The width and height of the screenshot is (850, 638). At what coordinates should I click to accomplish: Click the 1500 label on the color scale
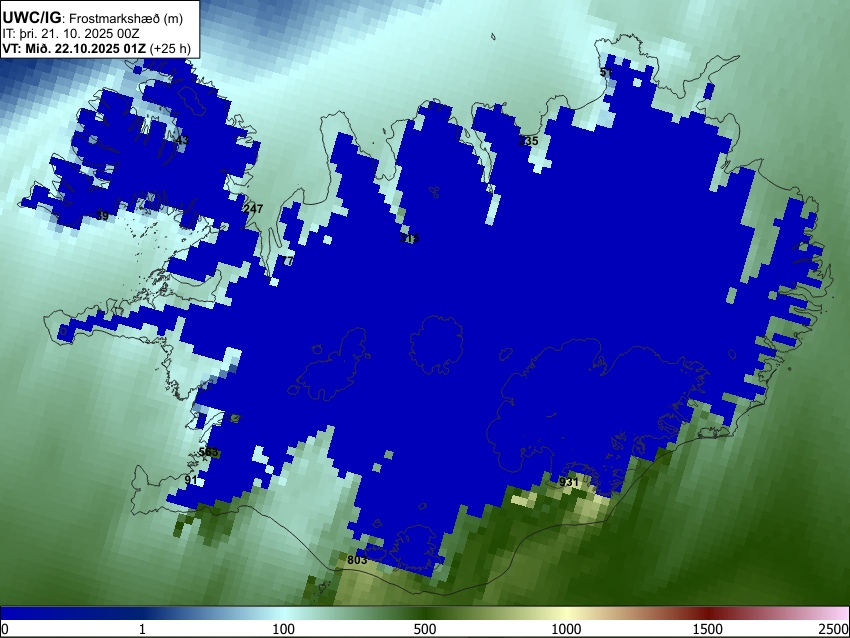[708, 629]
